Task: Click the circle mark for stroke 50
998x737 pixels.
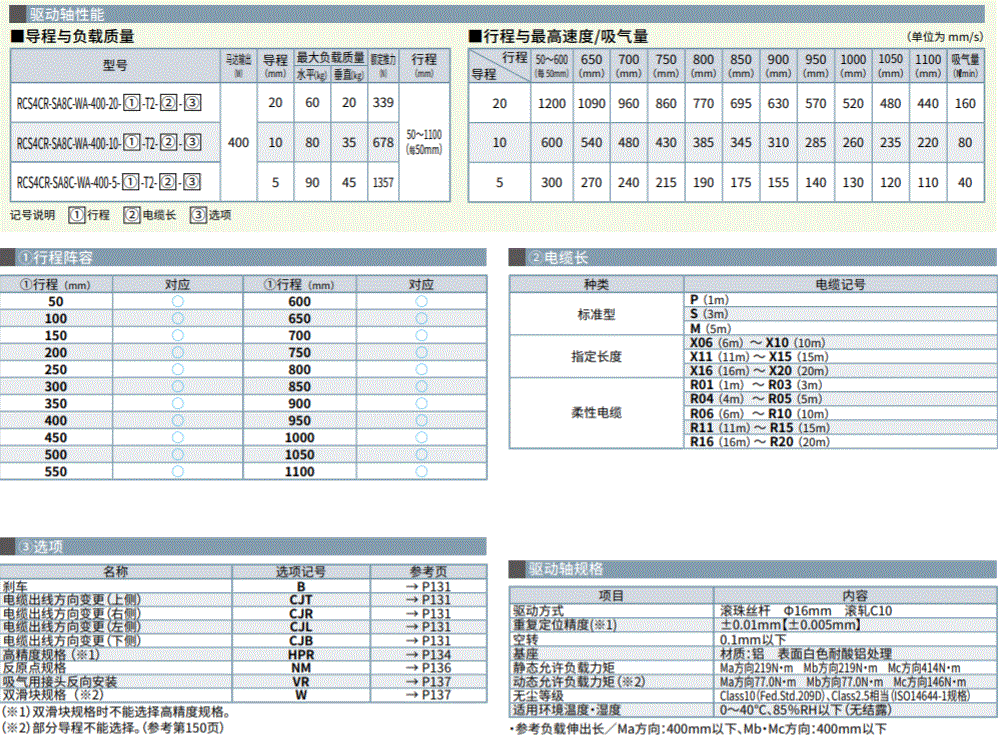Action: point(178,302)
